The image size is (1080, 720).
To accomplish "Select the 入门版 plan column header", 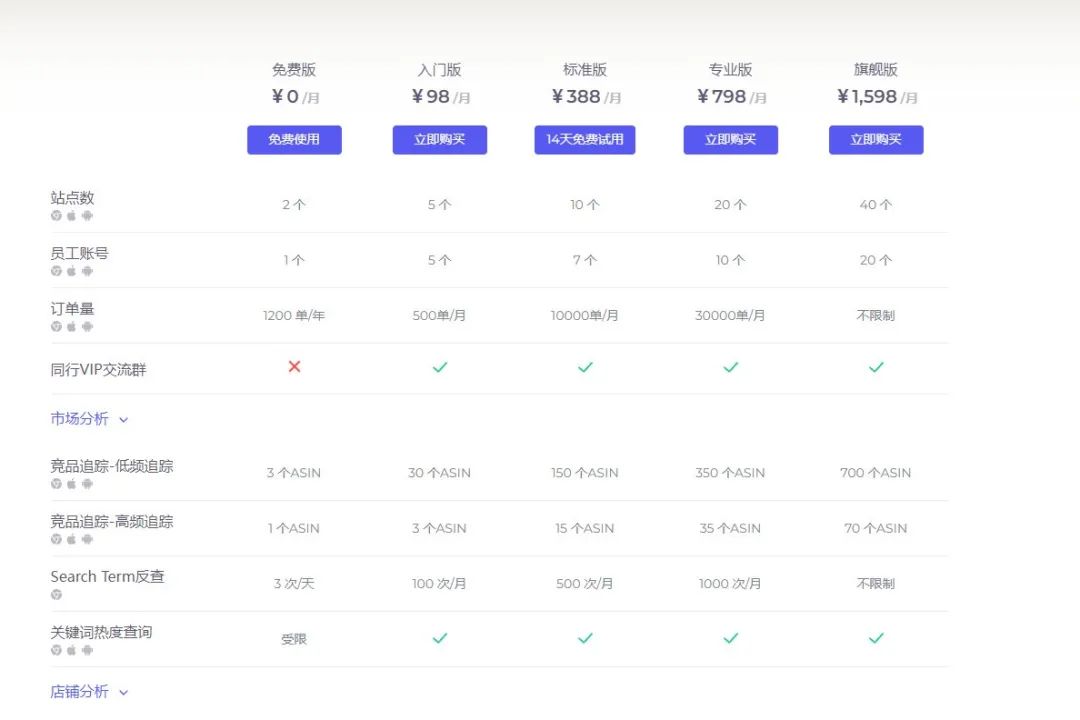I will 439,70.
